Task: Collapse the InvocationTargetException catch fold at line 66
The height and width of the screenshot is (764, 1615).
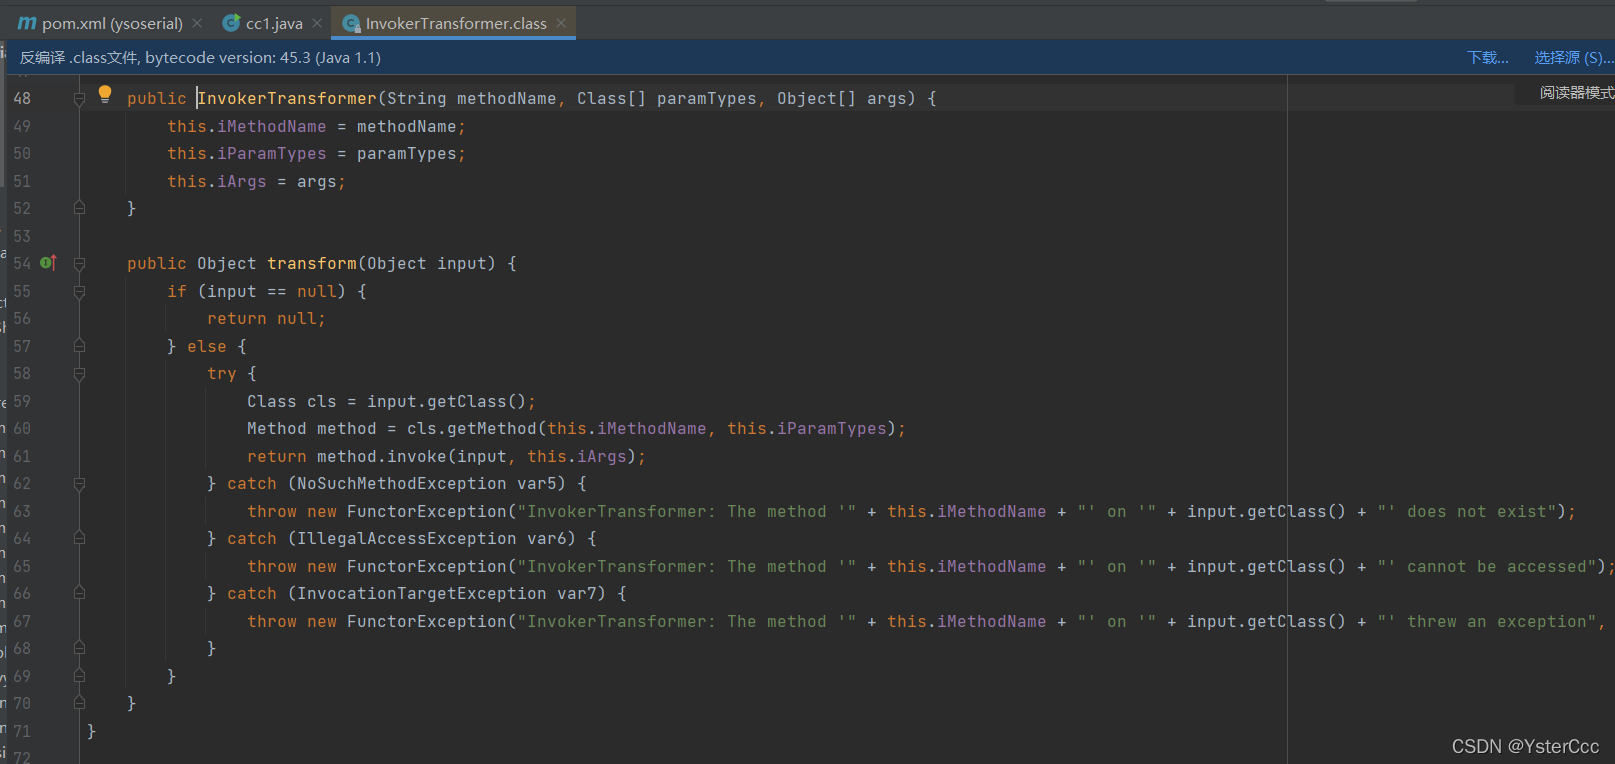Action: (79, 593)
